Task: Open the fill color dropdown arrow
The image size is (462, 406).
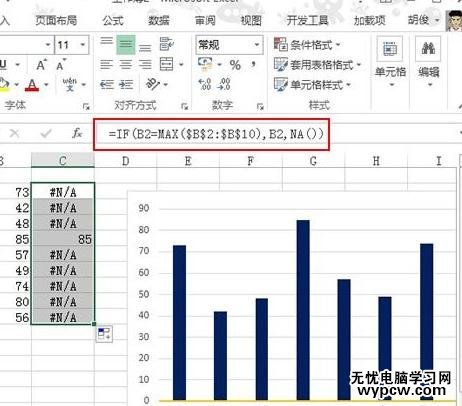Action: point(17,85)
